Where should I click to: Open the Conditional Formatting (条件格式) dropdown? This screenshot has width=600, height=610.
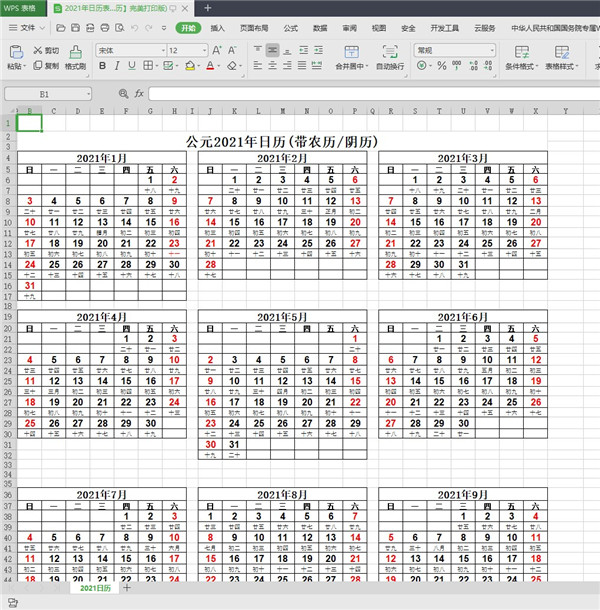point(520,66)
